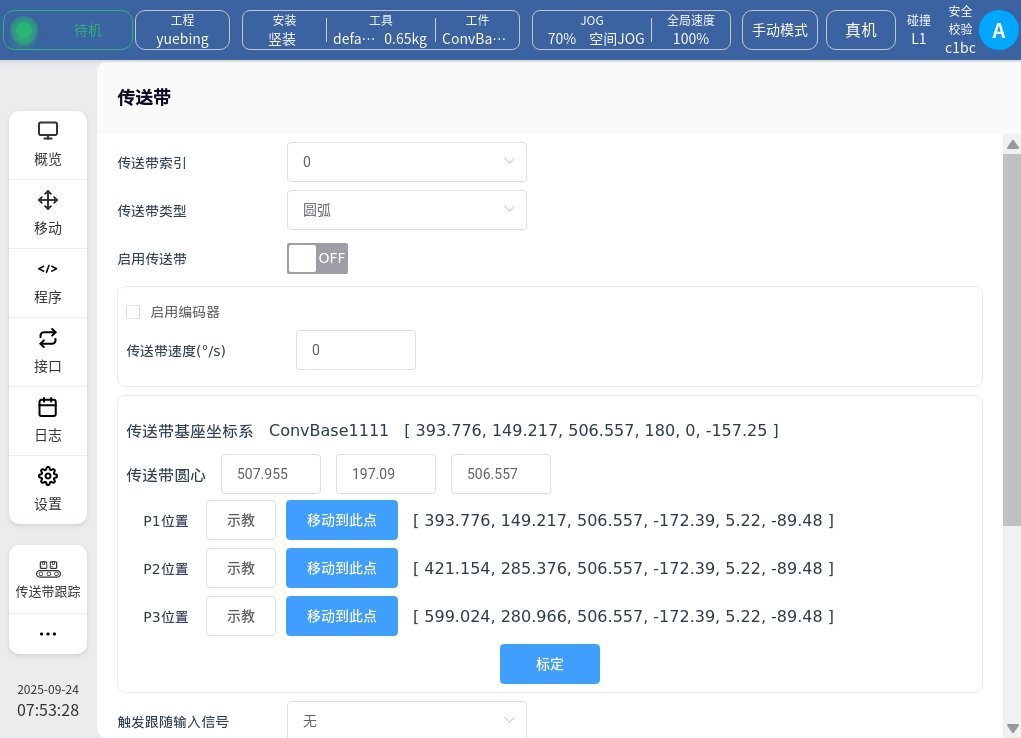
Task: Click the three-dot more options icon
Action: click(x=48, y=634)
